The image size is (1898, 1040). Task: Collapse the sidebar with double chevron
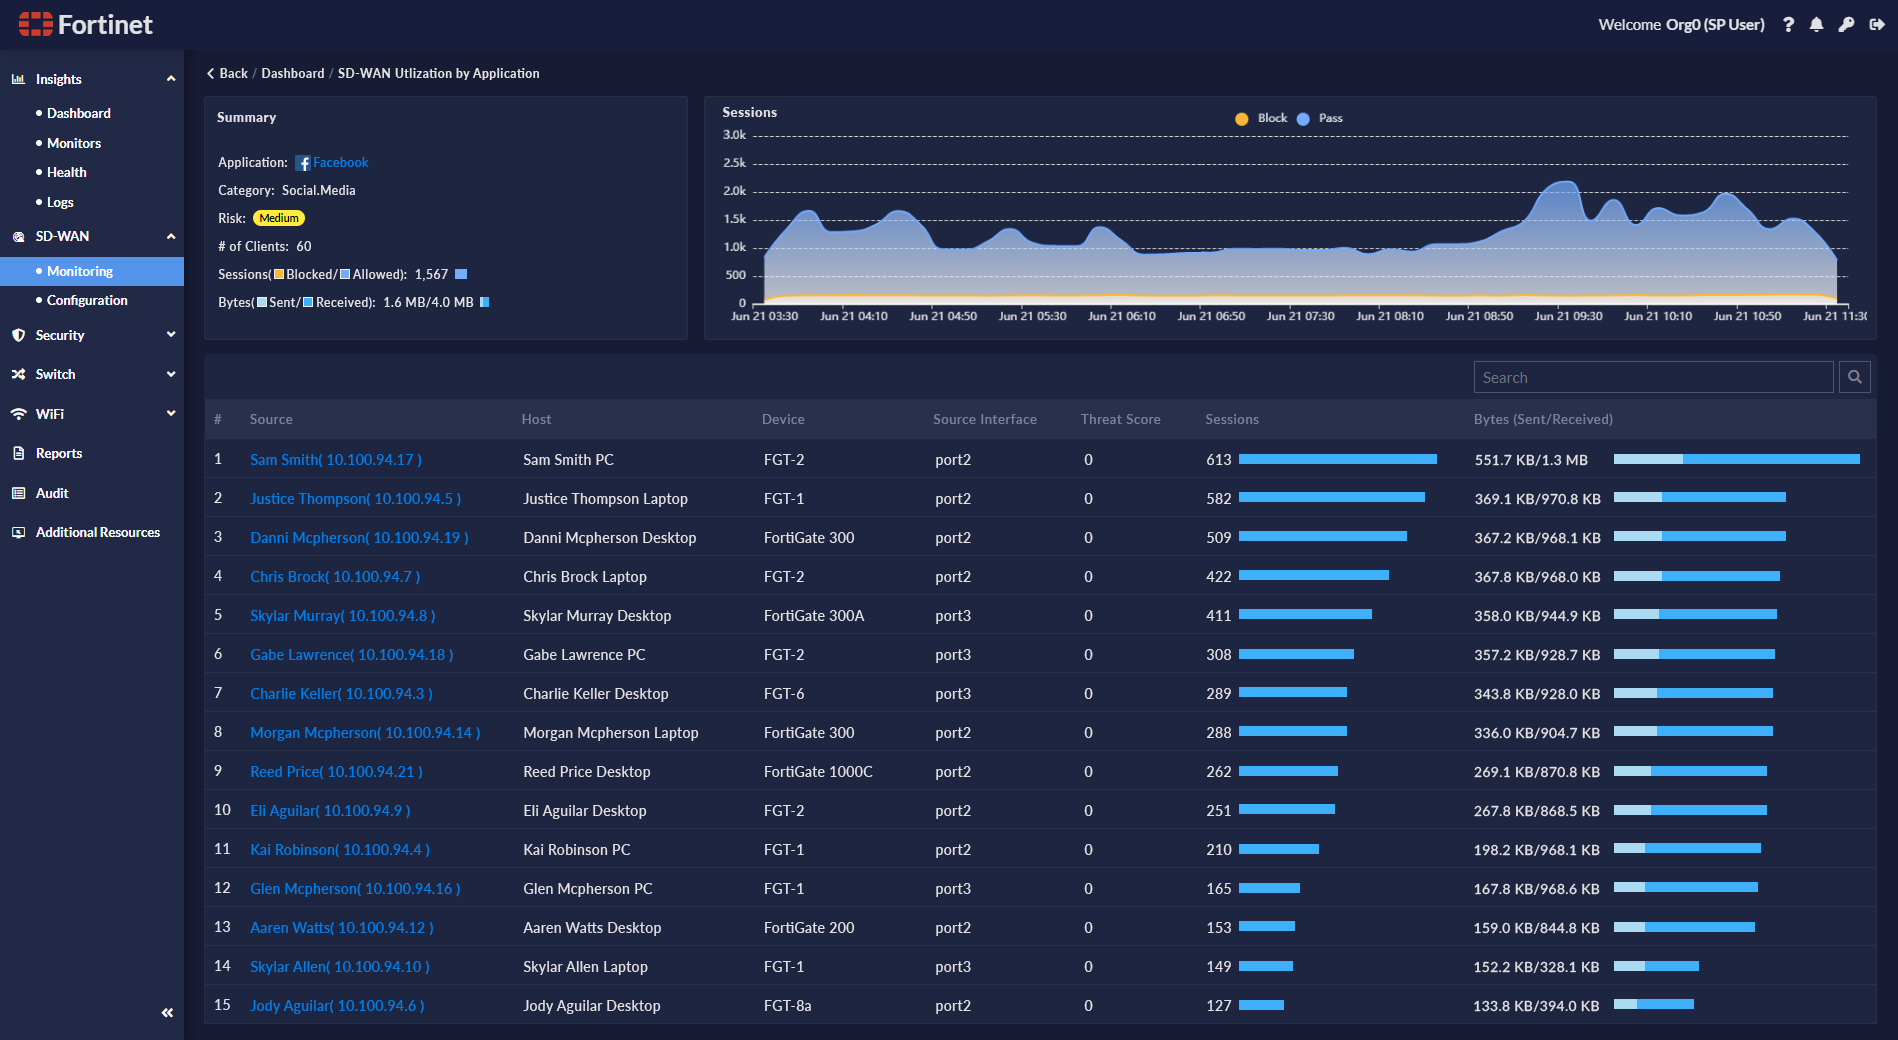(167, 1013)
